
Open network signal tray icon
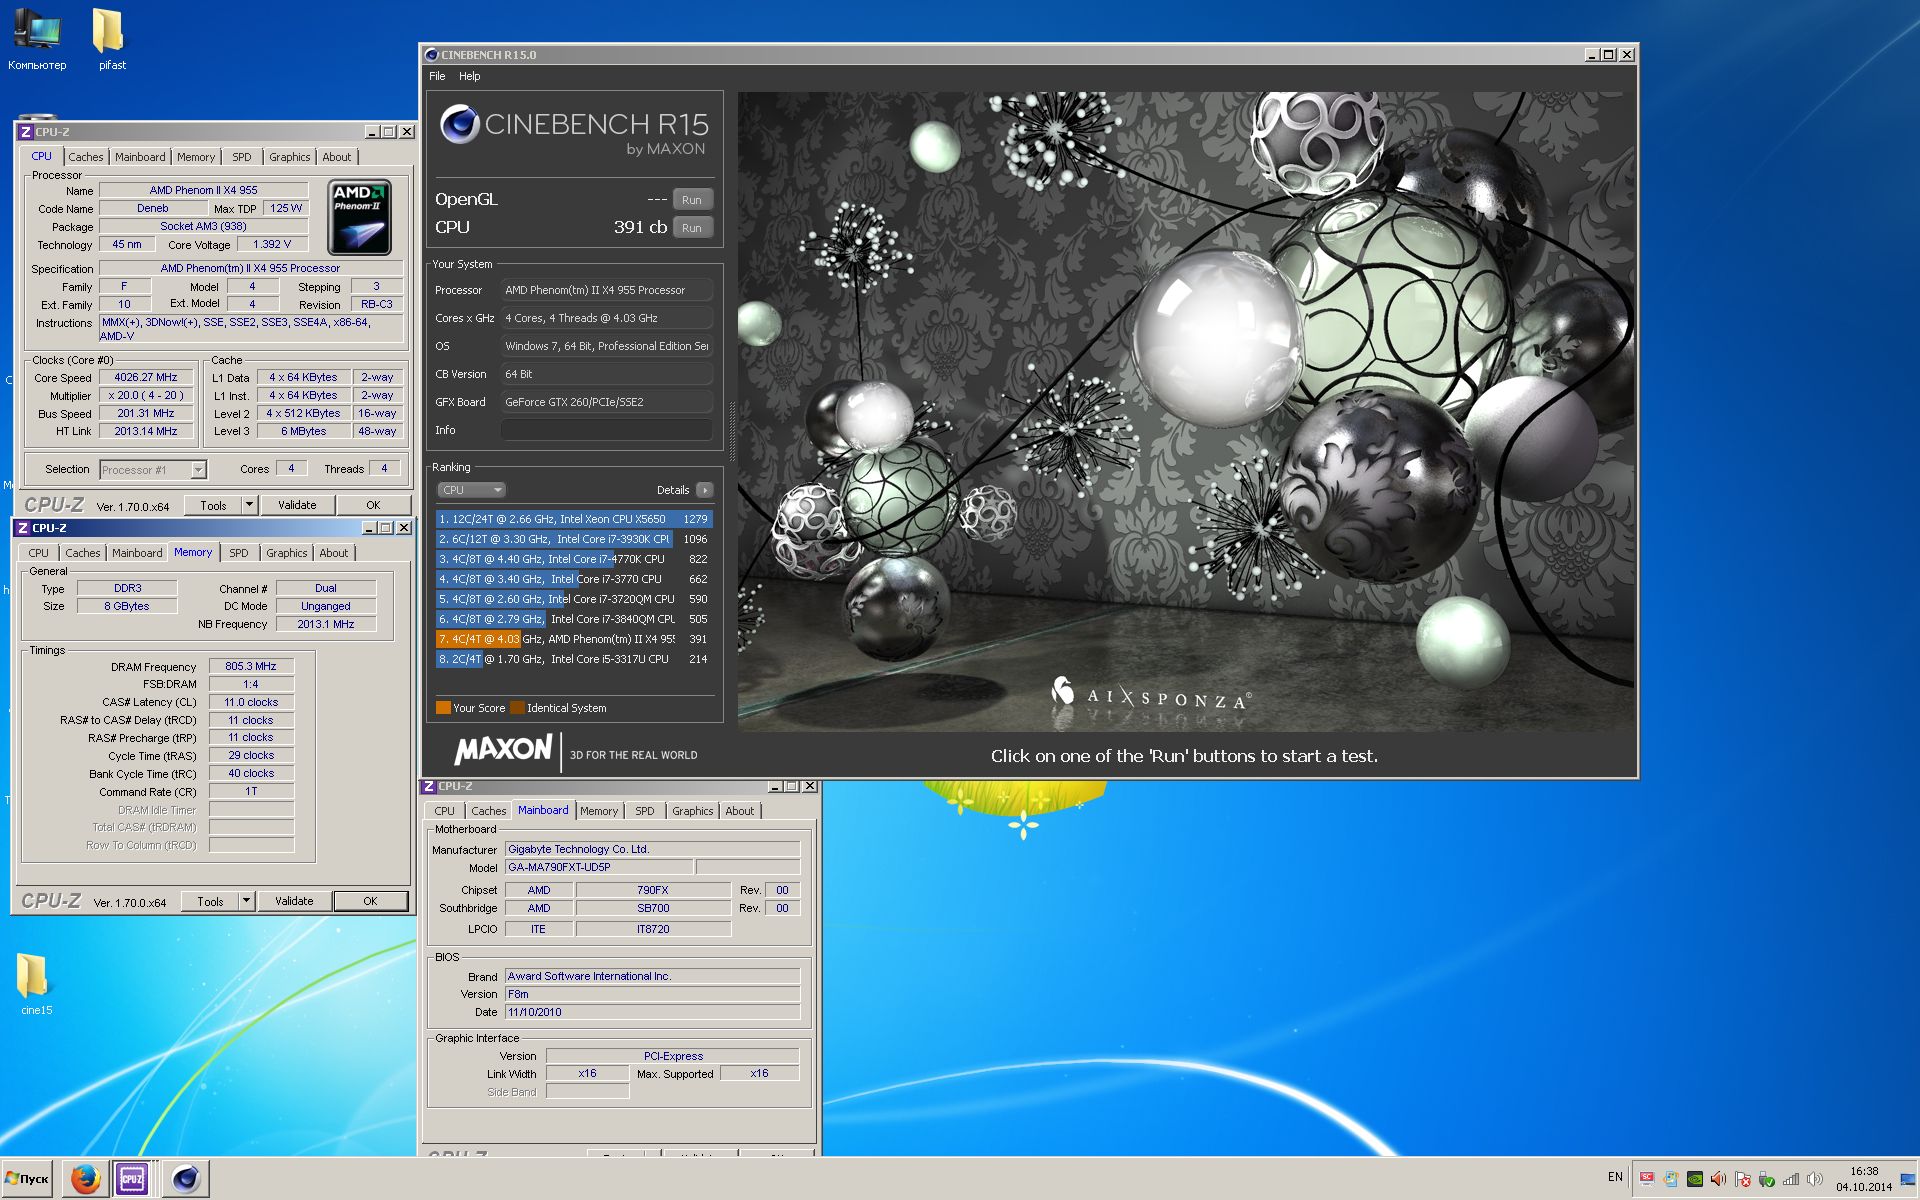point(1791,1179)
